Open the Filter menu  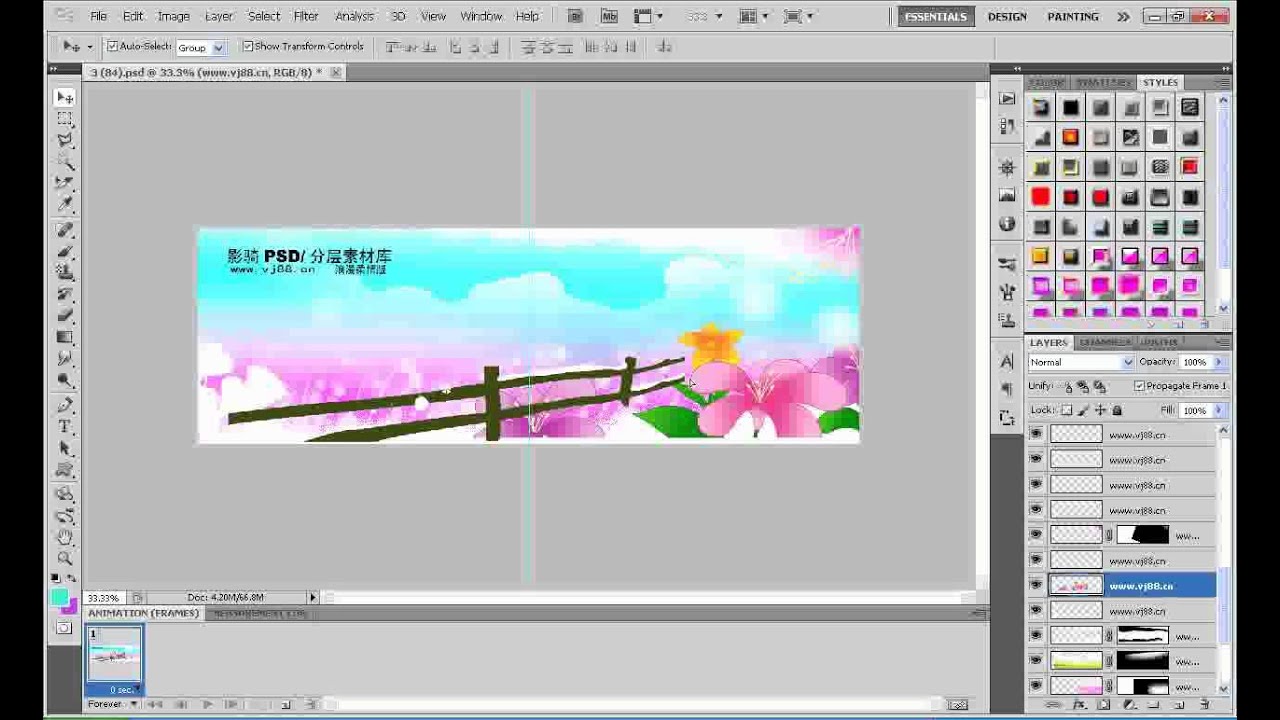(306, 16)
